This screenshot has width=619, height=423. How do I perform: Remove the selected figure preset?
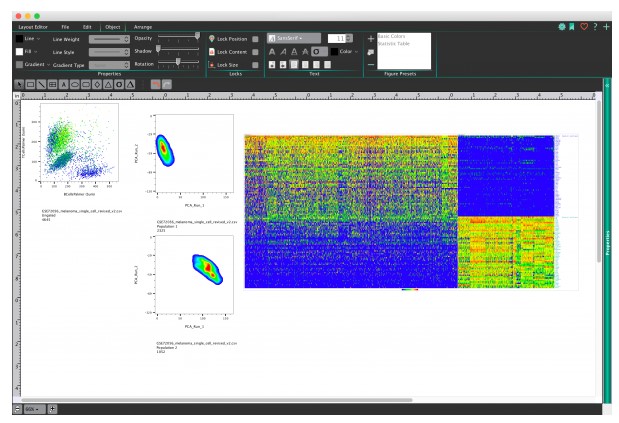(371, 64)
